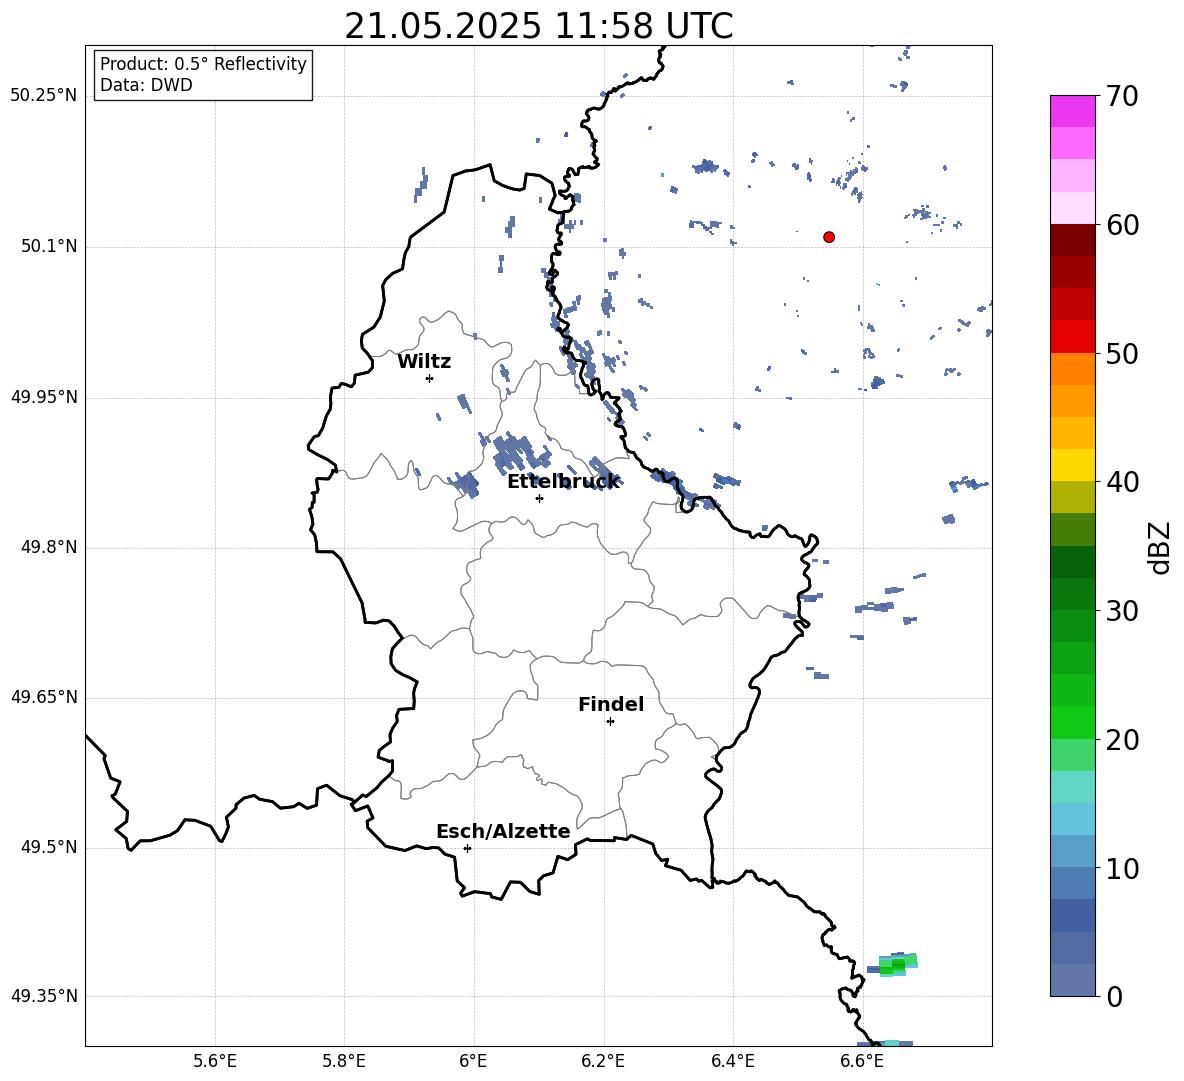The height and width of the screenshot is (1081, 1184).
Task: Click the Data: DWD text
Action: click(x=146, y=85)
